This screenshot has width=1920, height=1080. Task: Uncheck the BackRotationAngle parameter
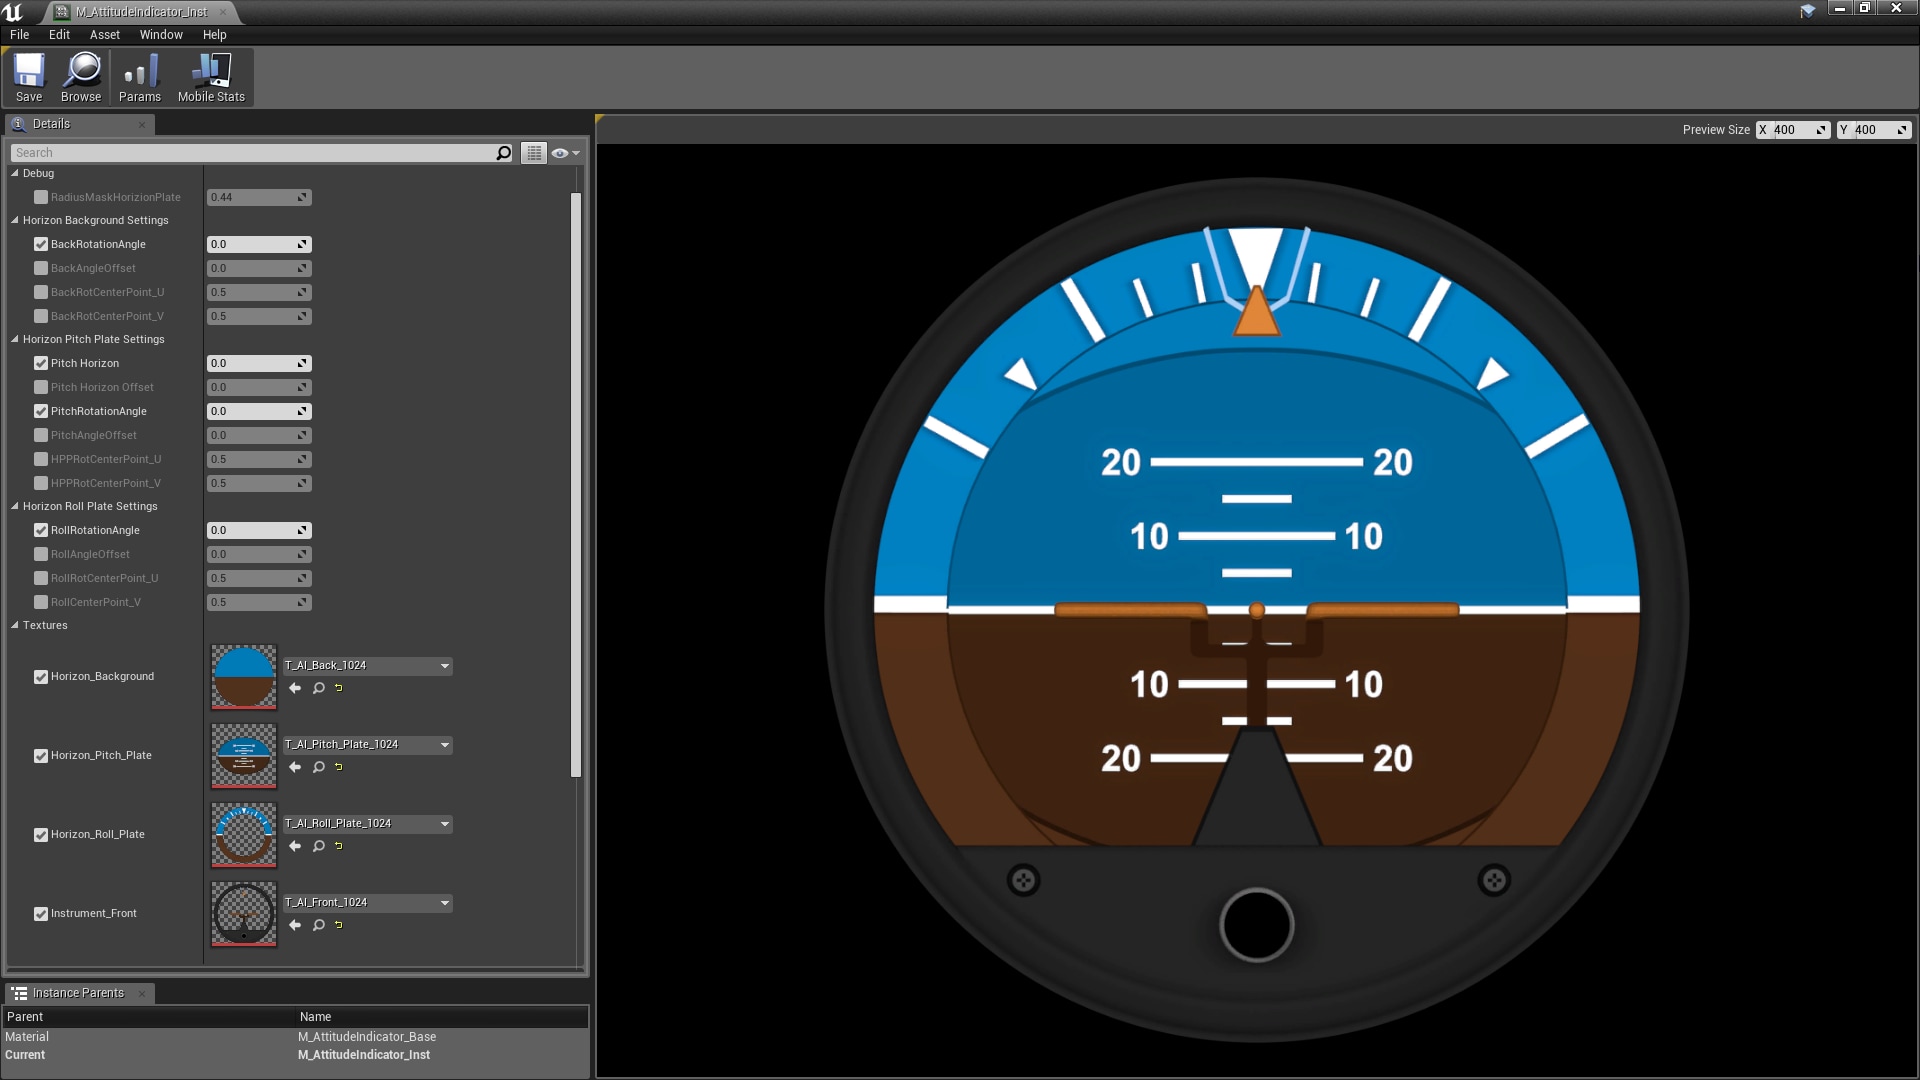[x=41, y=245]
